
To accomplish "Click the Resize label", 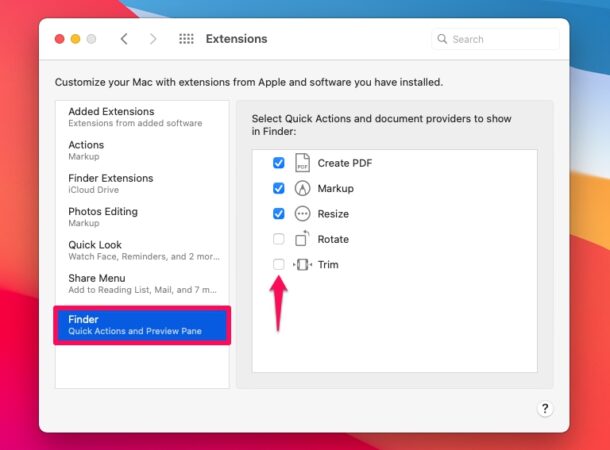I will (333, 214).
